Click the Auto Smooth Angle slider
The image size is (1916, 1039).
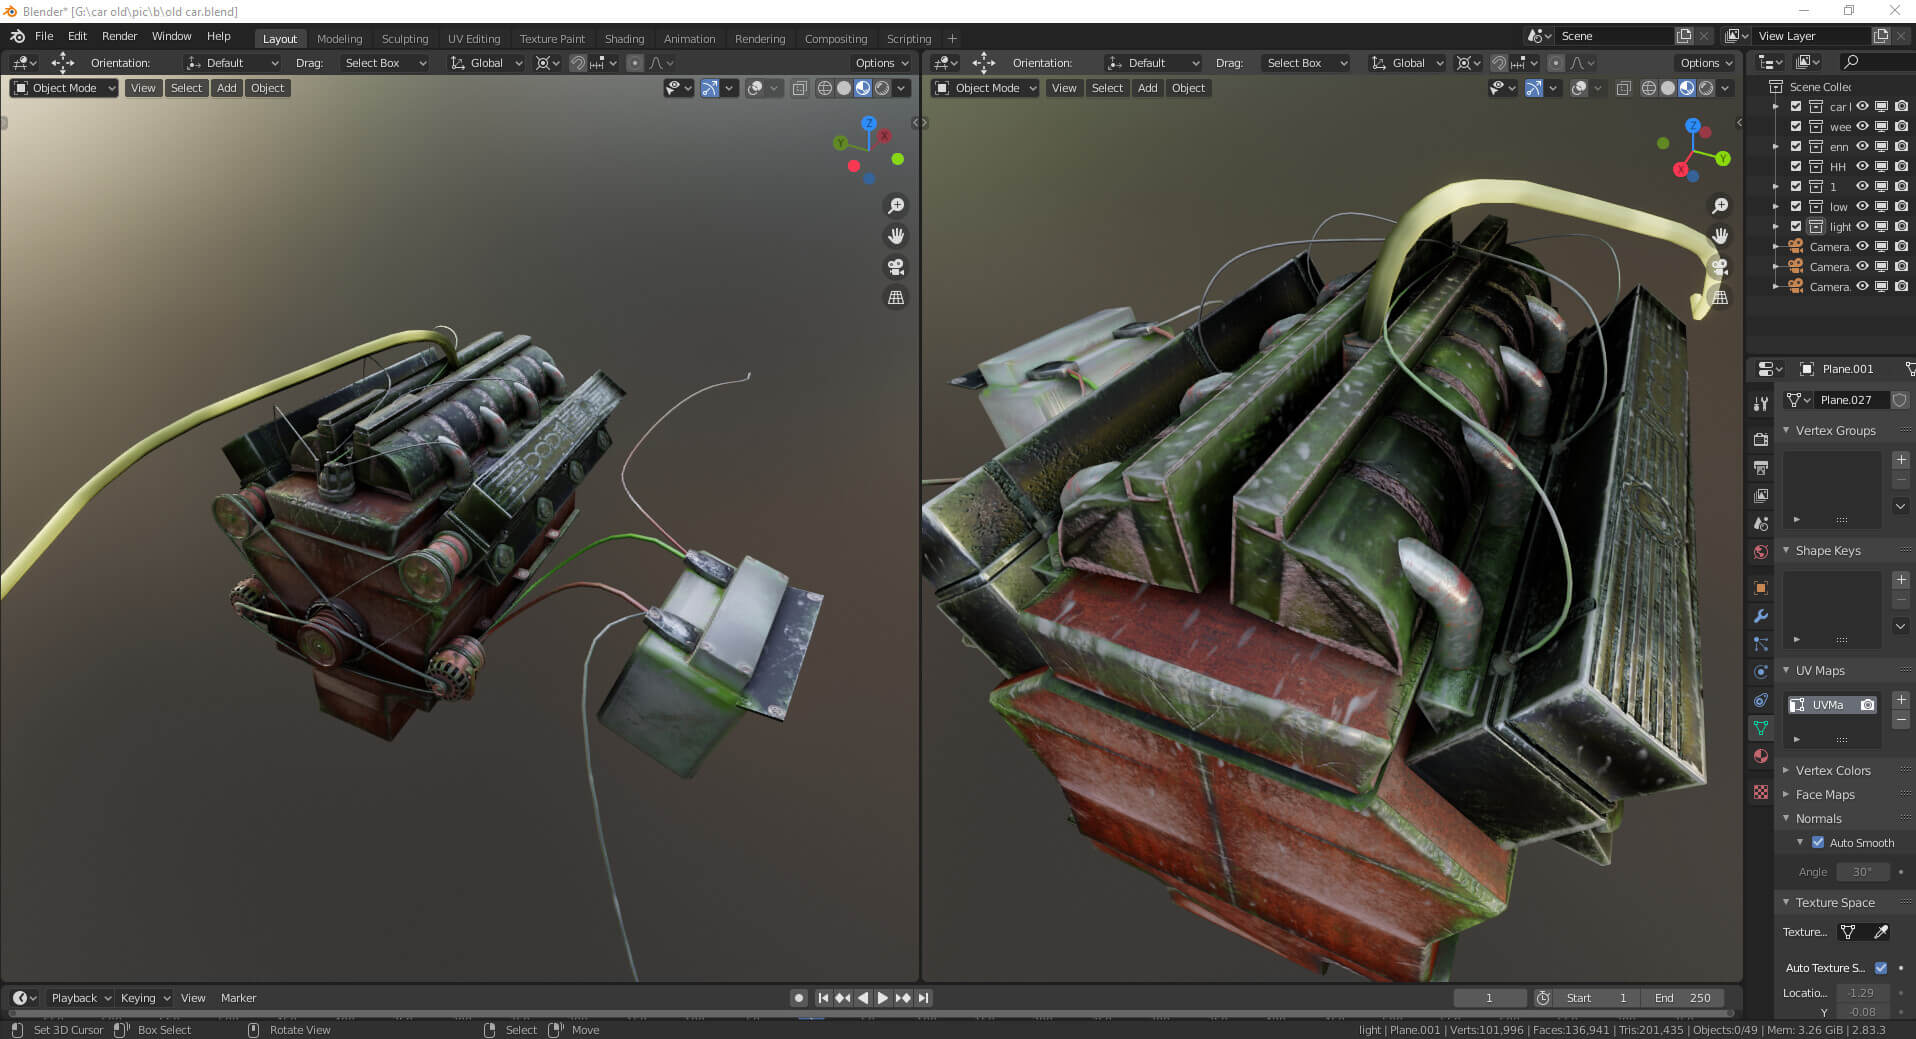(1861, 872)
